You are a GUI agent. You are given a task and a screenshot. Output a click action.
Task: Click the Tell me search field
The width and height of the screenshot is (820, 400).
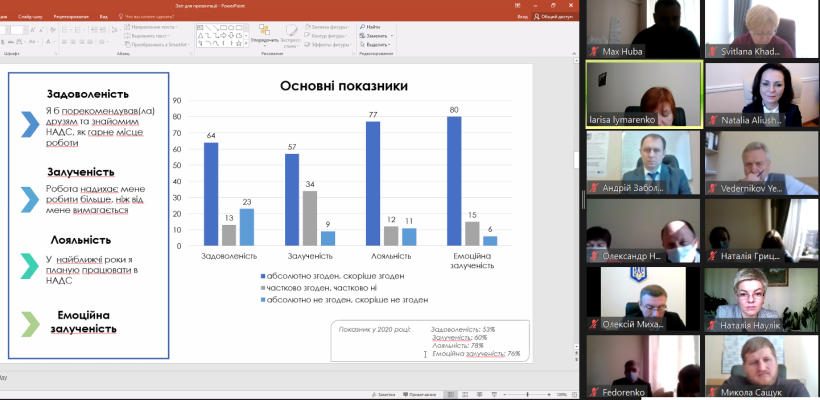point(147,17)
